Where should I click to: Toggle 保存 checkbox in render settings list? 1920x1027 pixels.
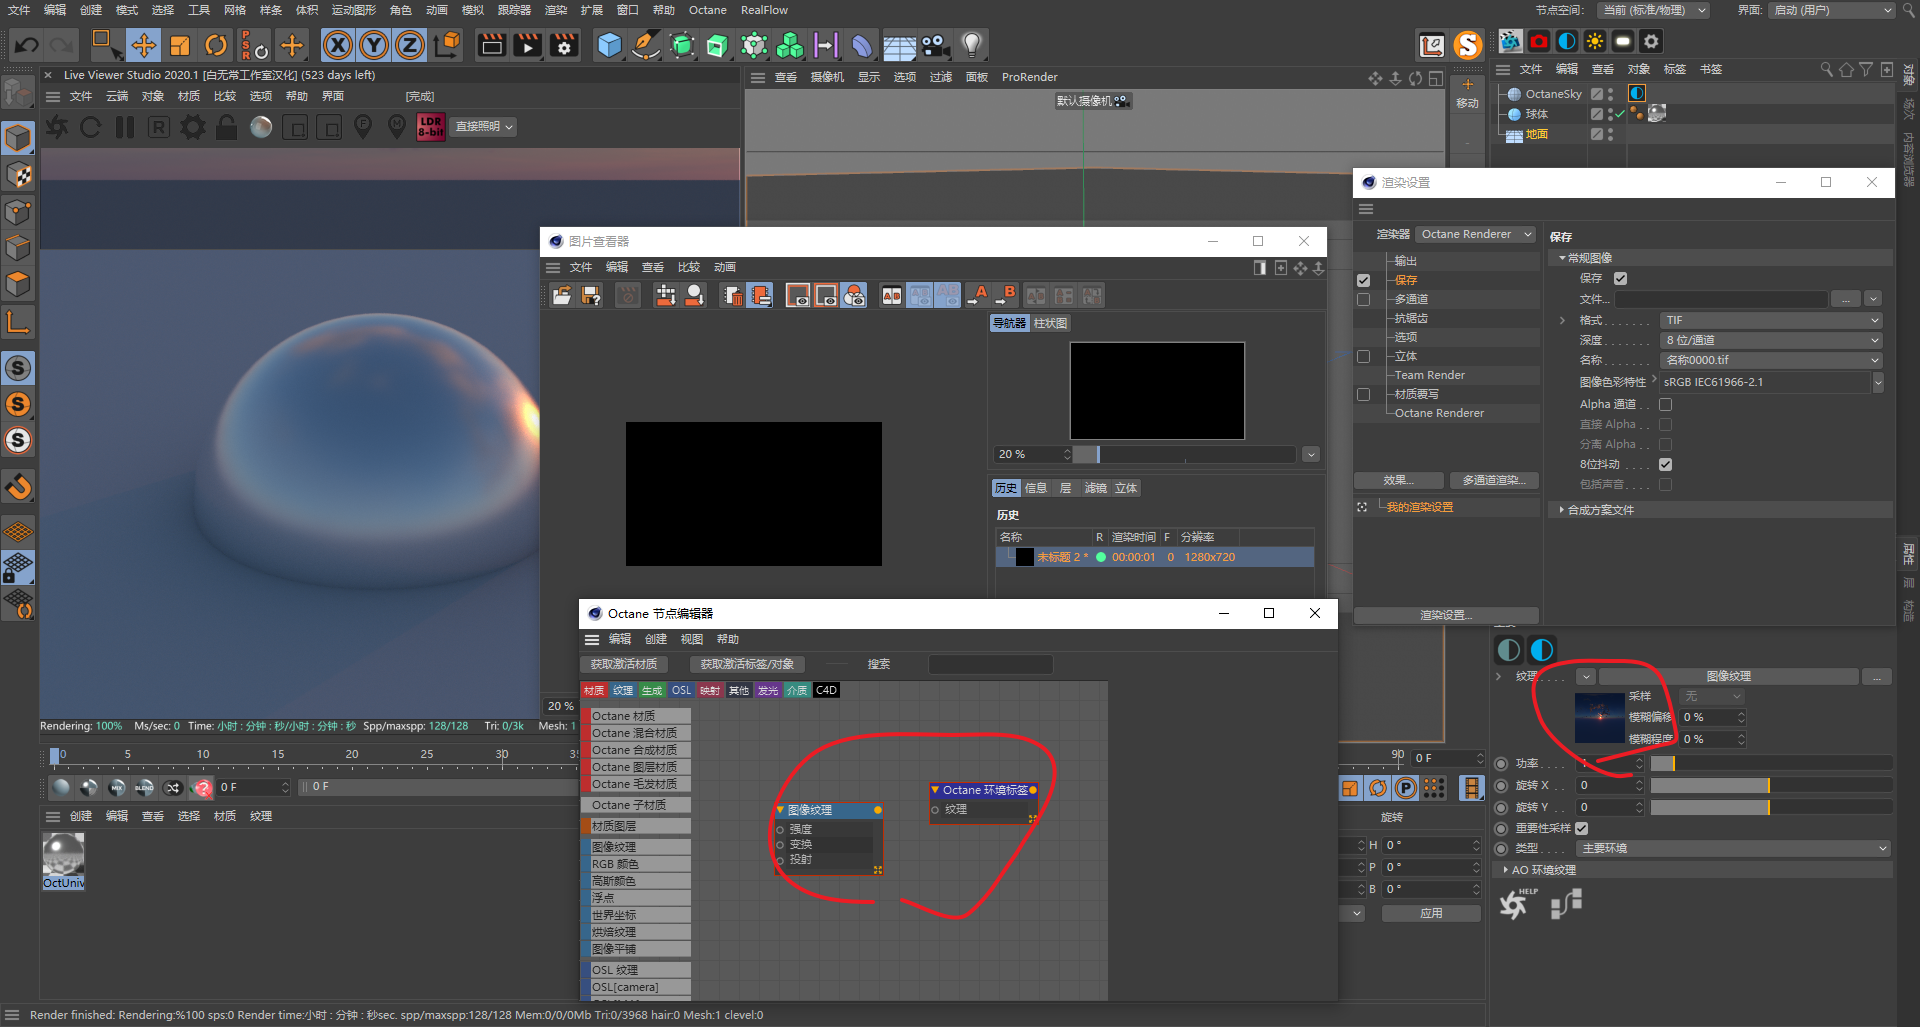click(1363, 280)
